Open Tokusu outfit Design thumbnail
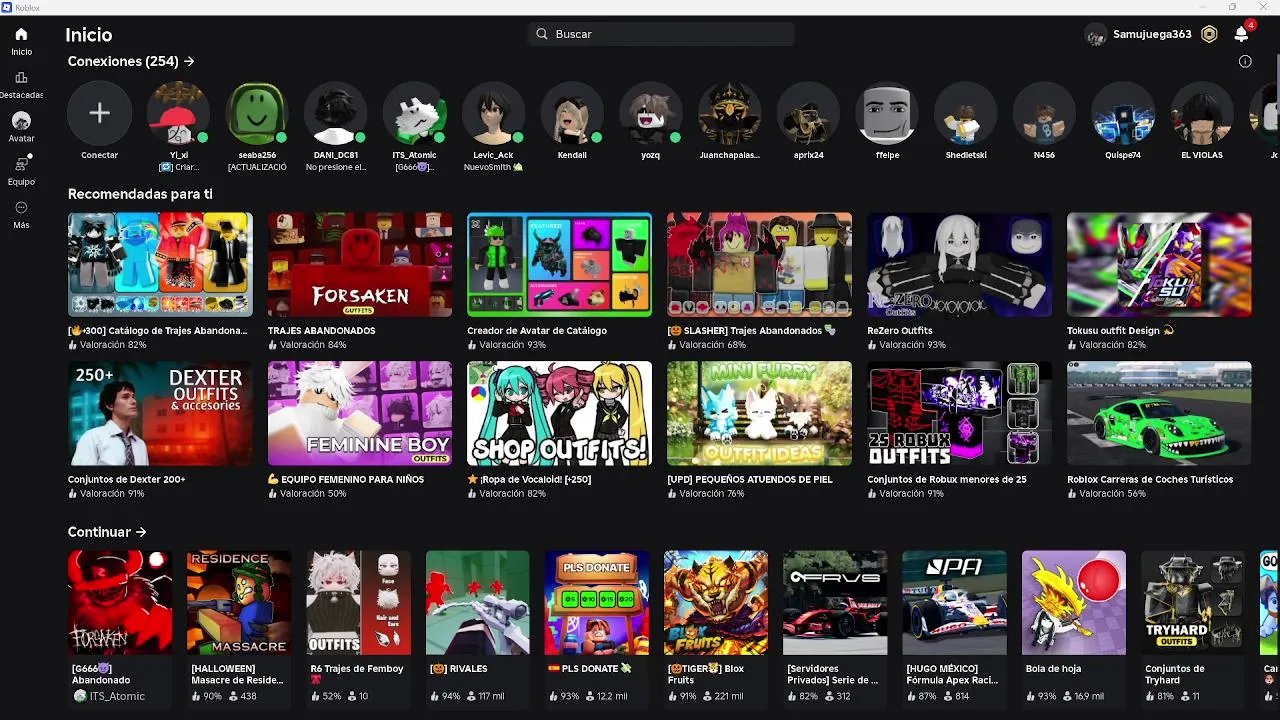 click(1159, 264)
